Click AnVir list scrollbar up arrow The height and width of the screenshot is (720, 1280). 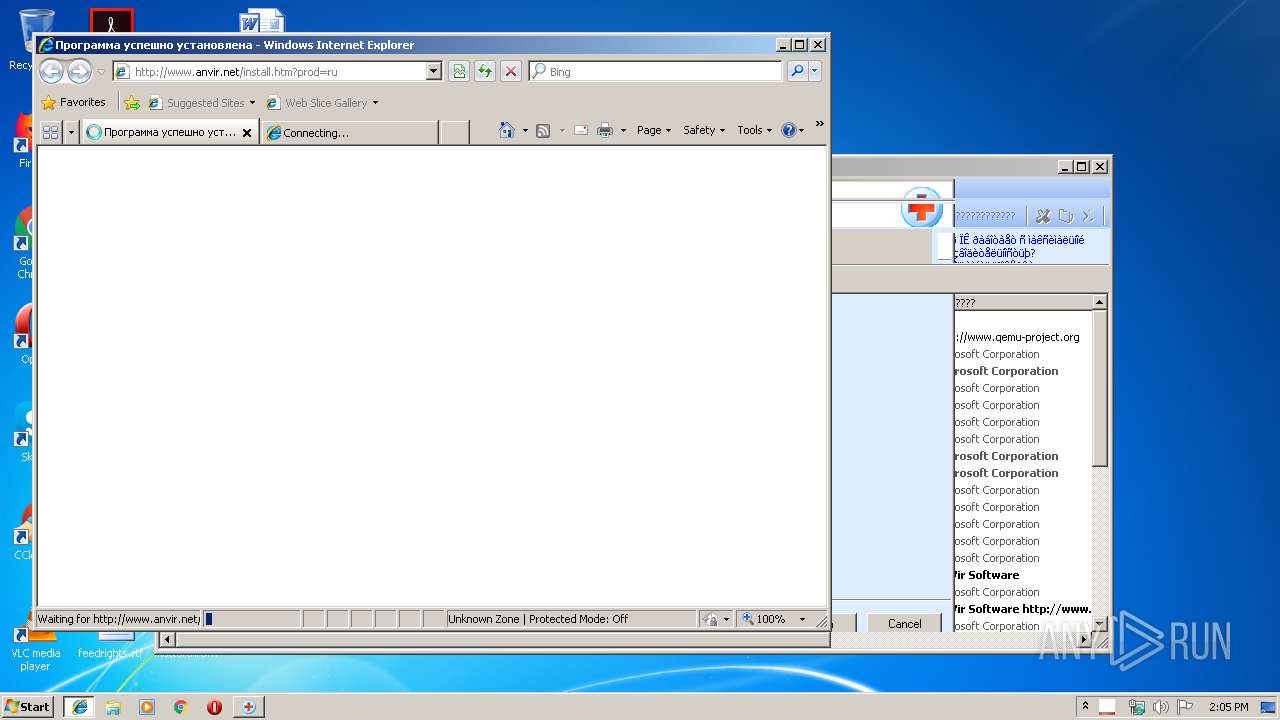pos(1099,302)
